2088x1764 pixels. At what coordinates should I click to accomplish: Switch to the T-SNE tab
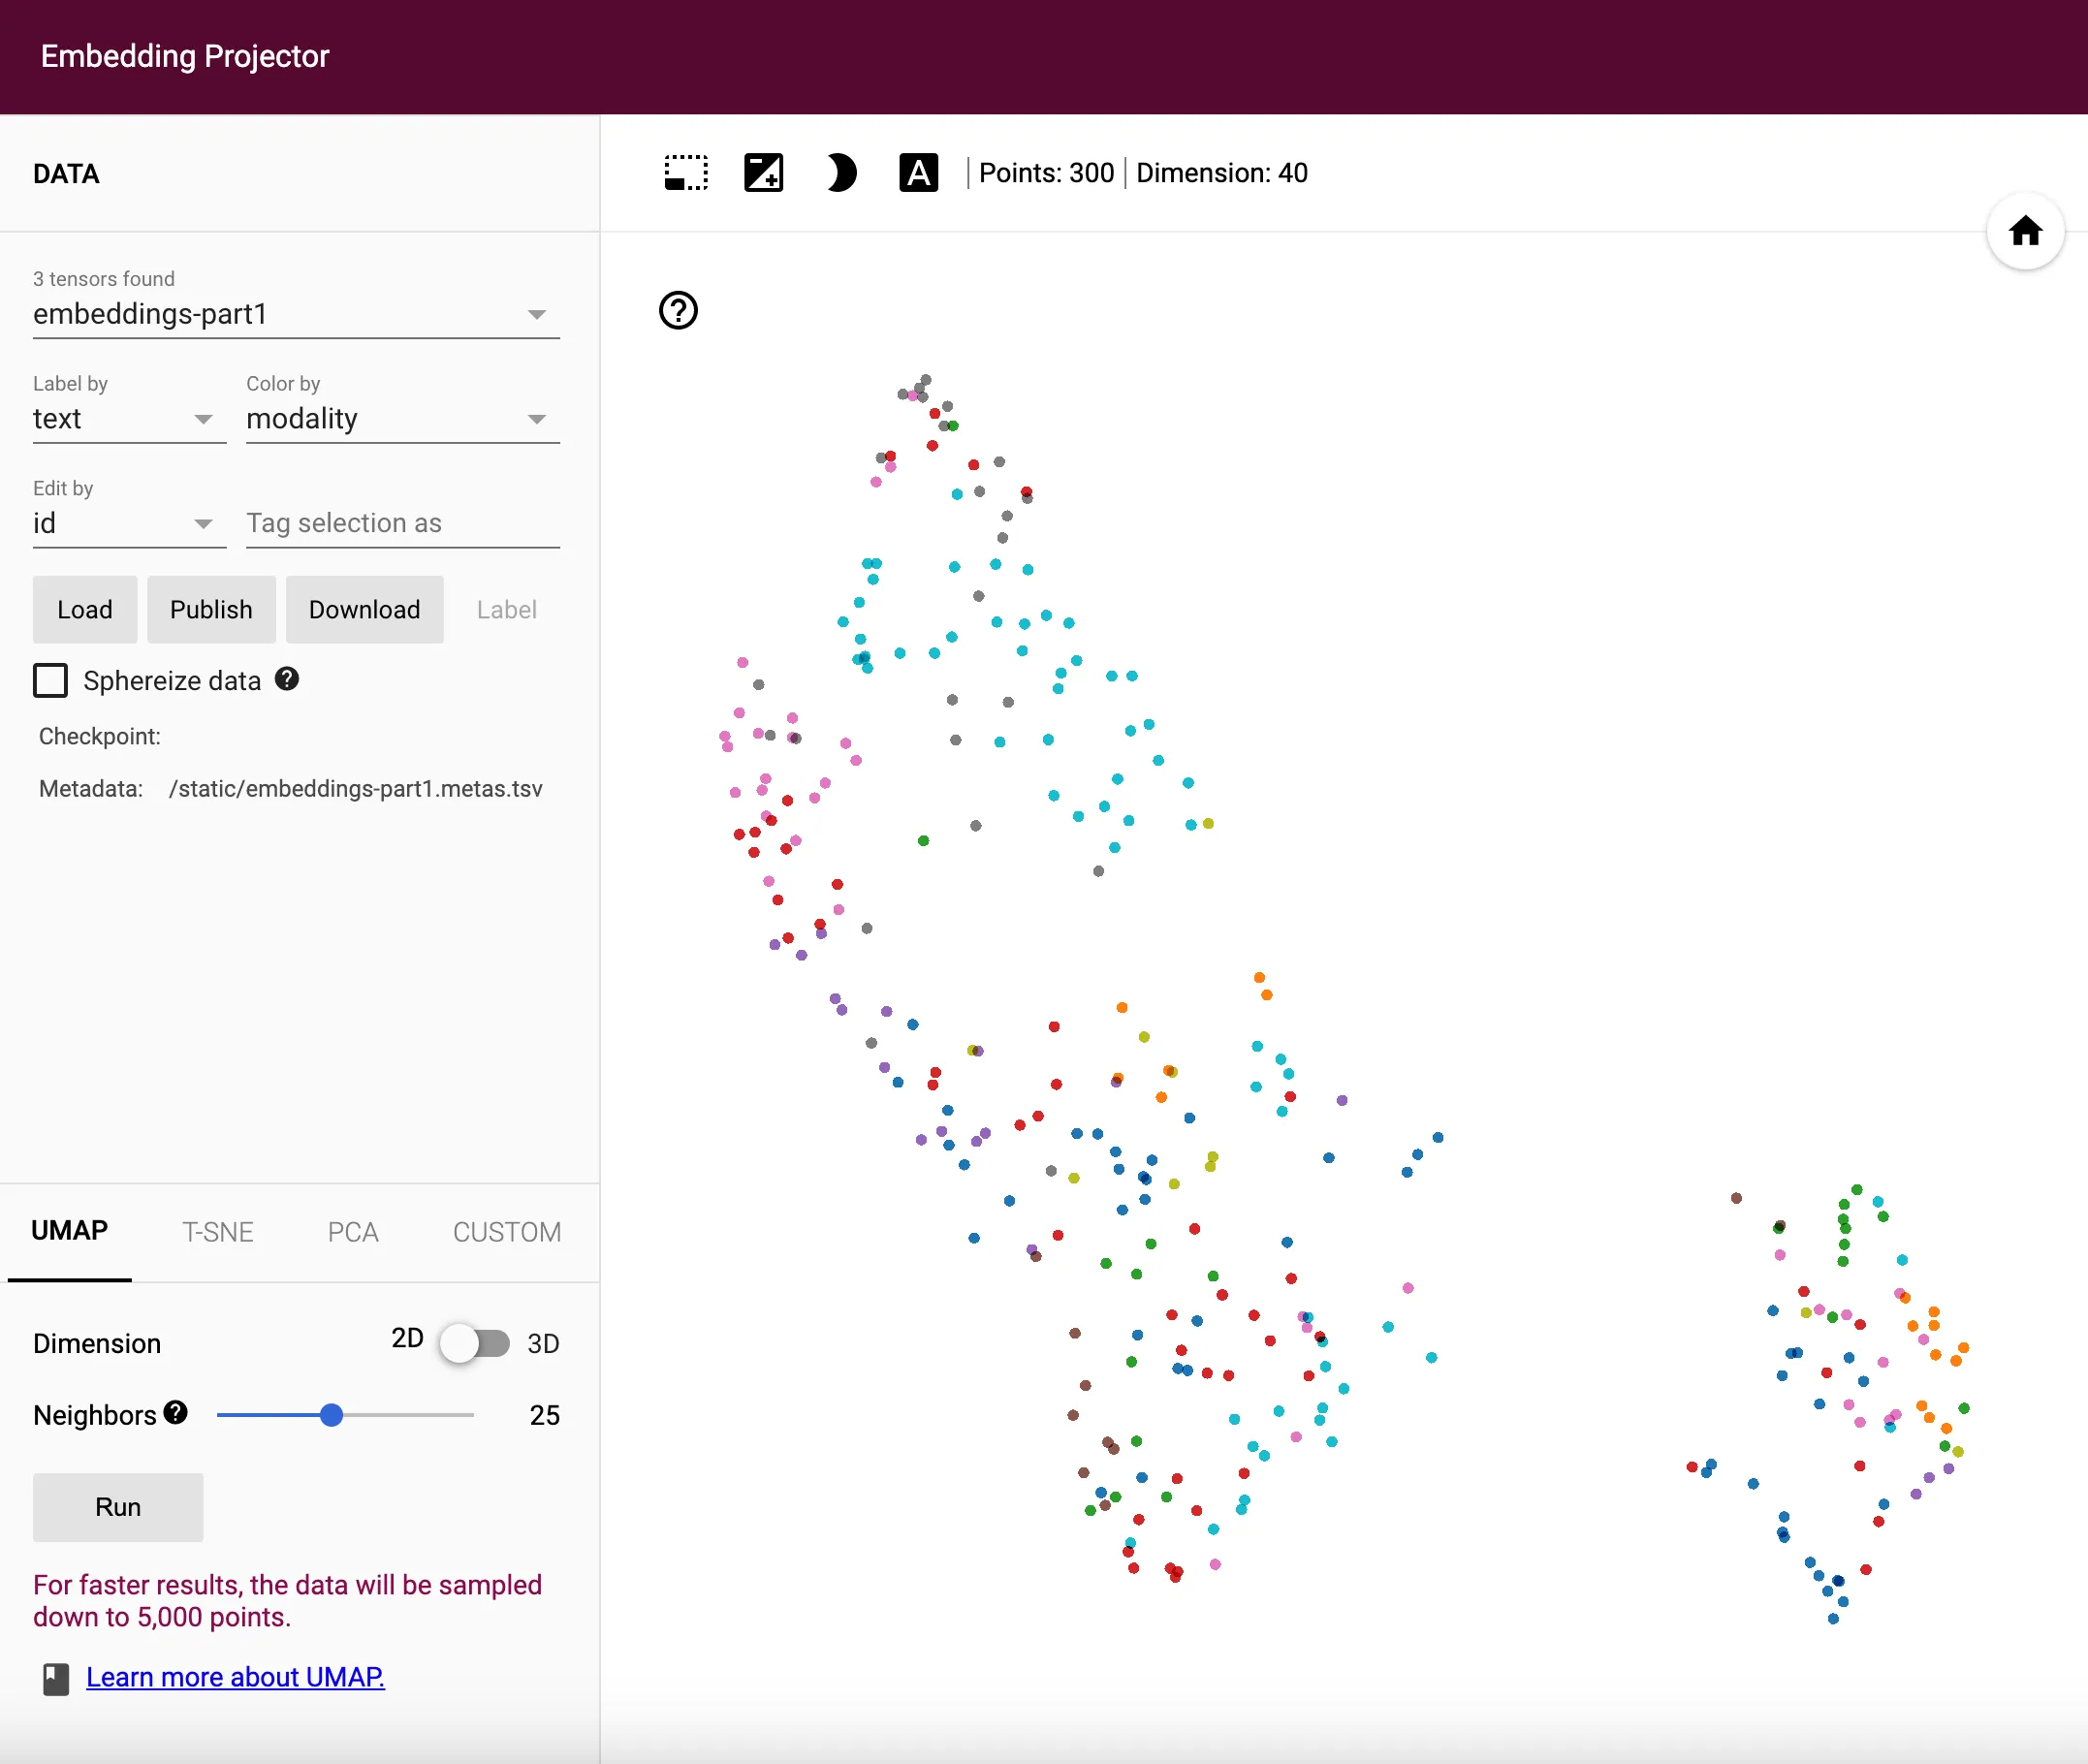[x=218, y=1232]
